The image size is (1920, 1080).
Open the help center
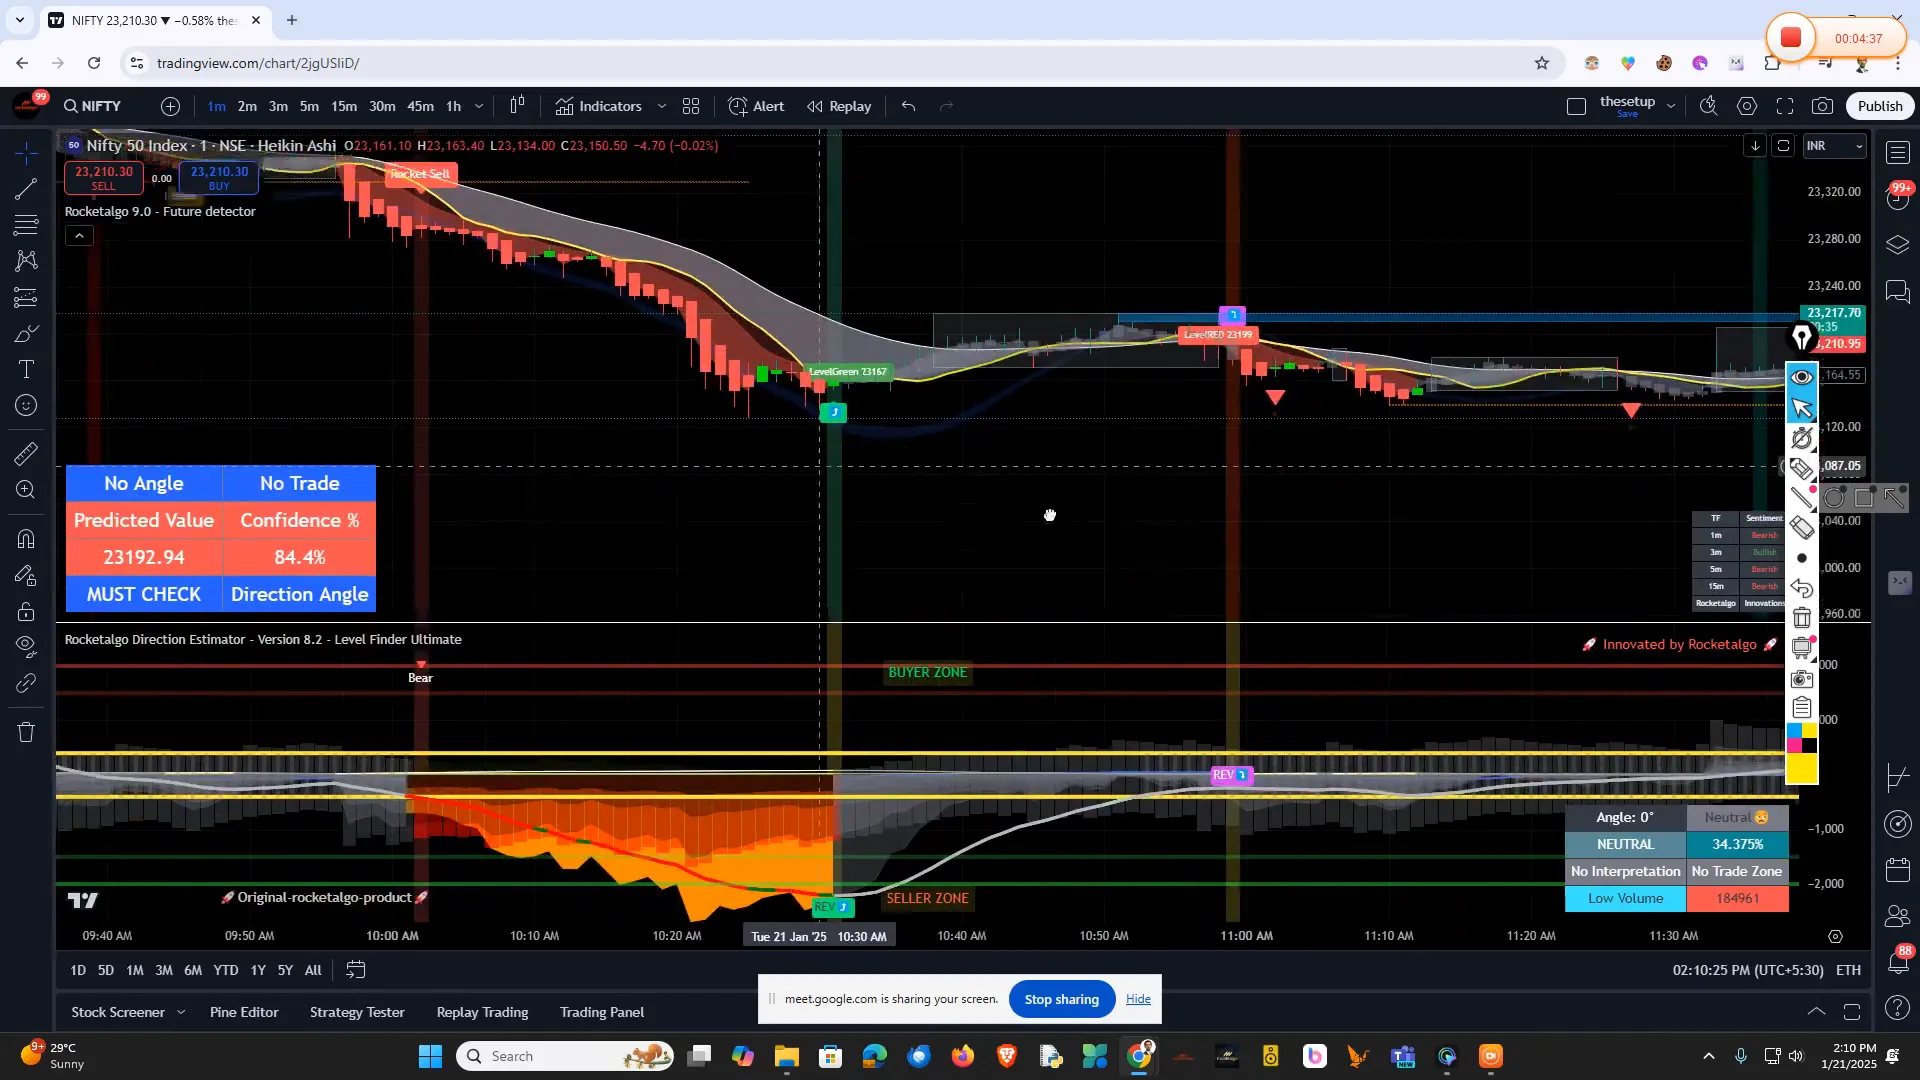1898,1008
